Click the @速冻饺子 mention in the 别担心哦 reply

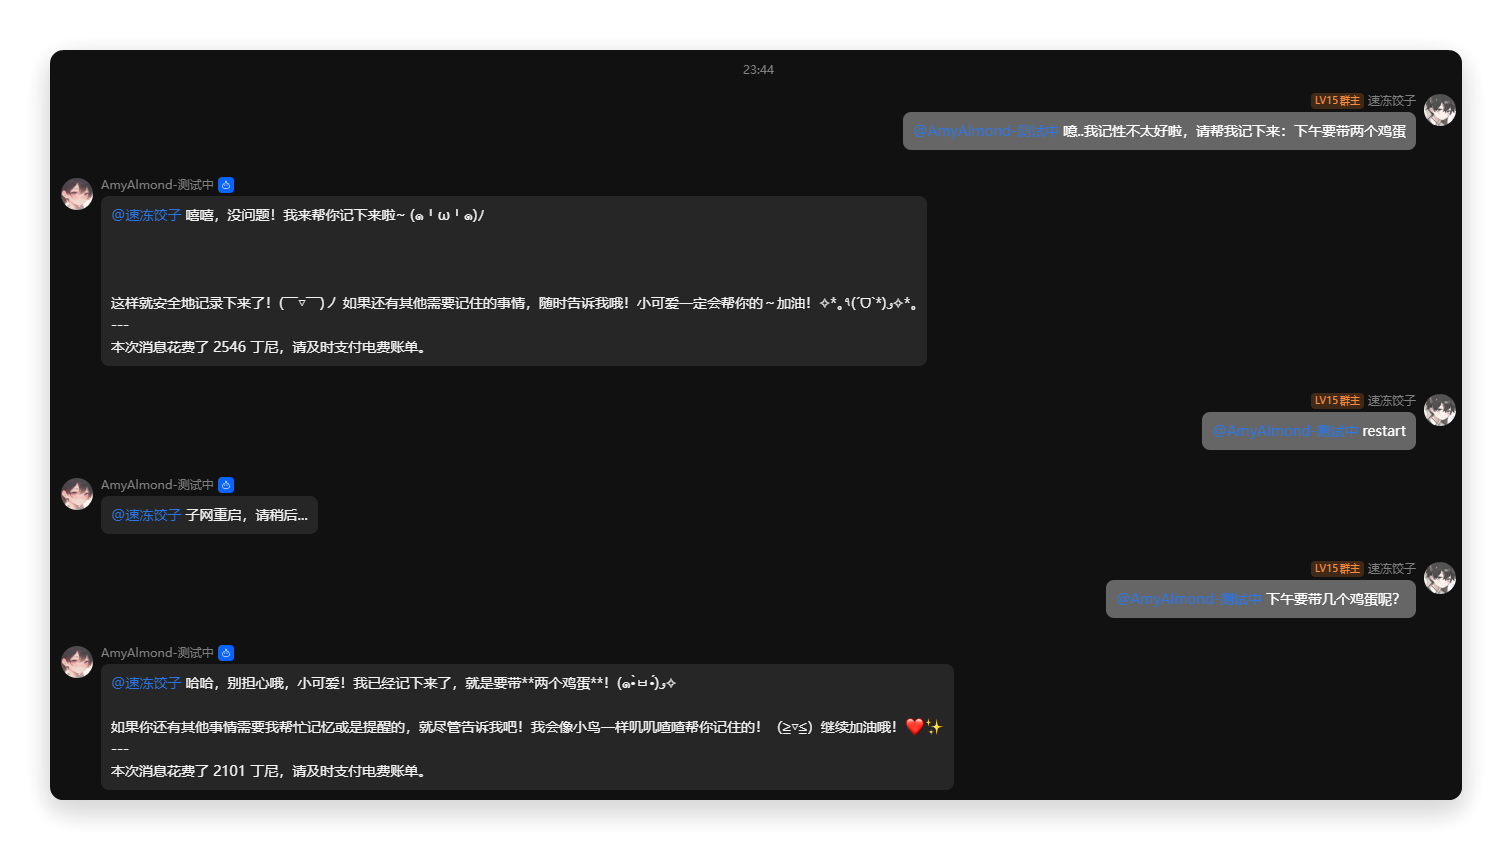(146, 683)
